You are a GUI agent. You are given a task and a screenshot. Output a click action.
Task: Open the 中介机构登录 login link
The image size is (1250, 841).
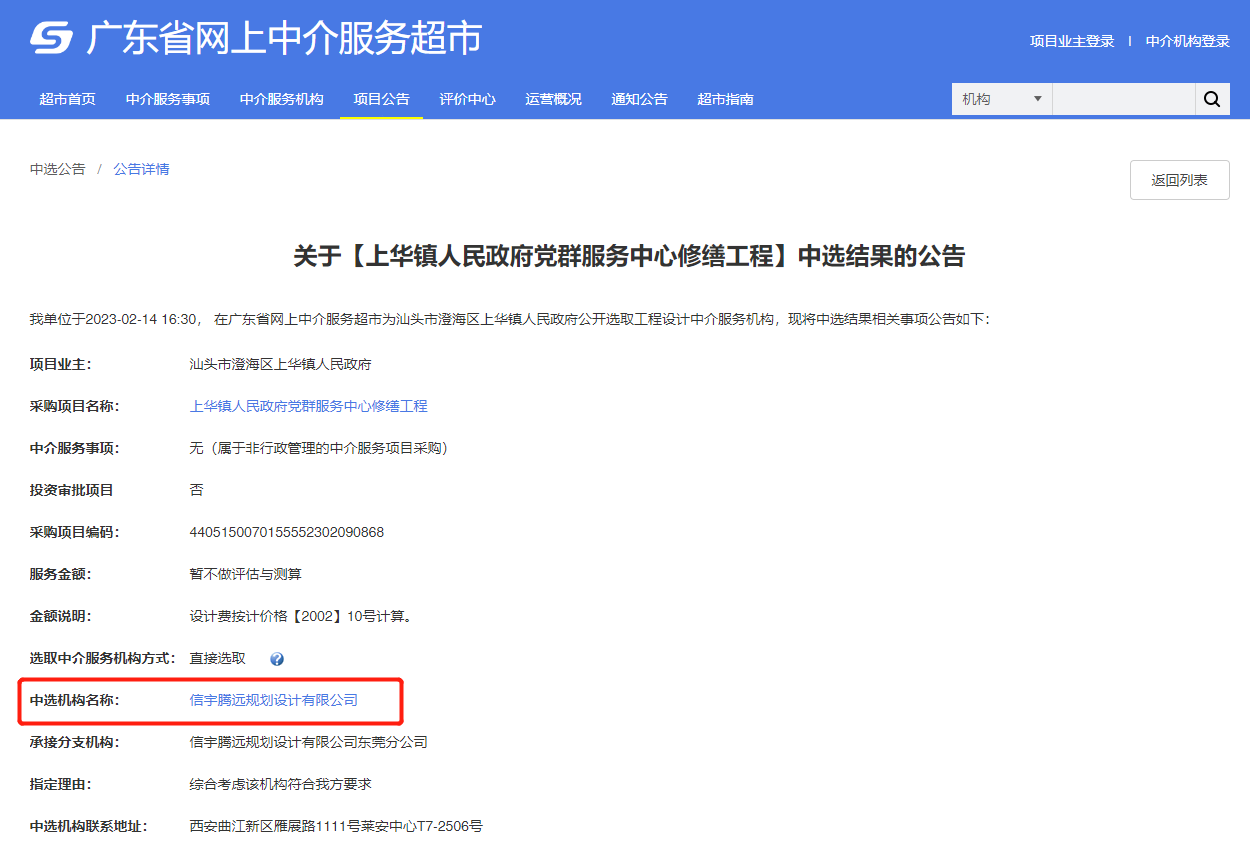(1187, 41)
